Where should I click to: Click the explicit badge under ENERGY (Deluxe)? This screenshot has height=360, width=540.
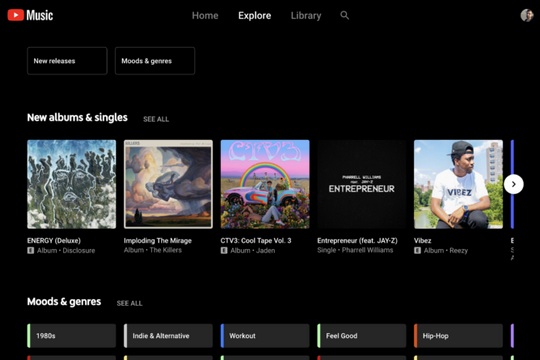31,250
